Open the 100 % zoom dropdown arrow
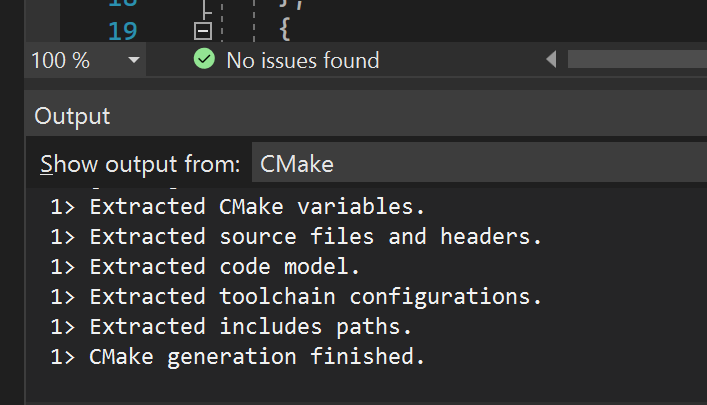This screenshot has height=405, width=707. point(134,61)
